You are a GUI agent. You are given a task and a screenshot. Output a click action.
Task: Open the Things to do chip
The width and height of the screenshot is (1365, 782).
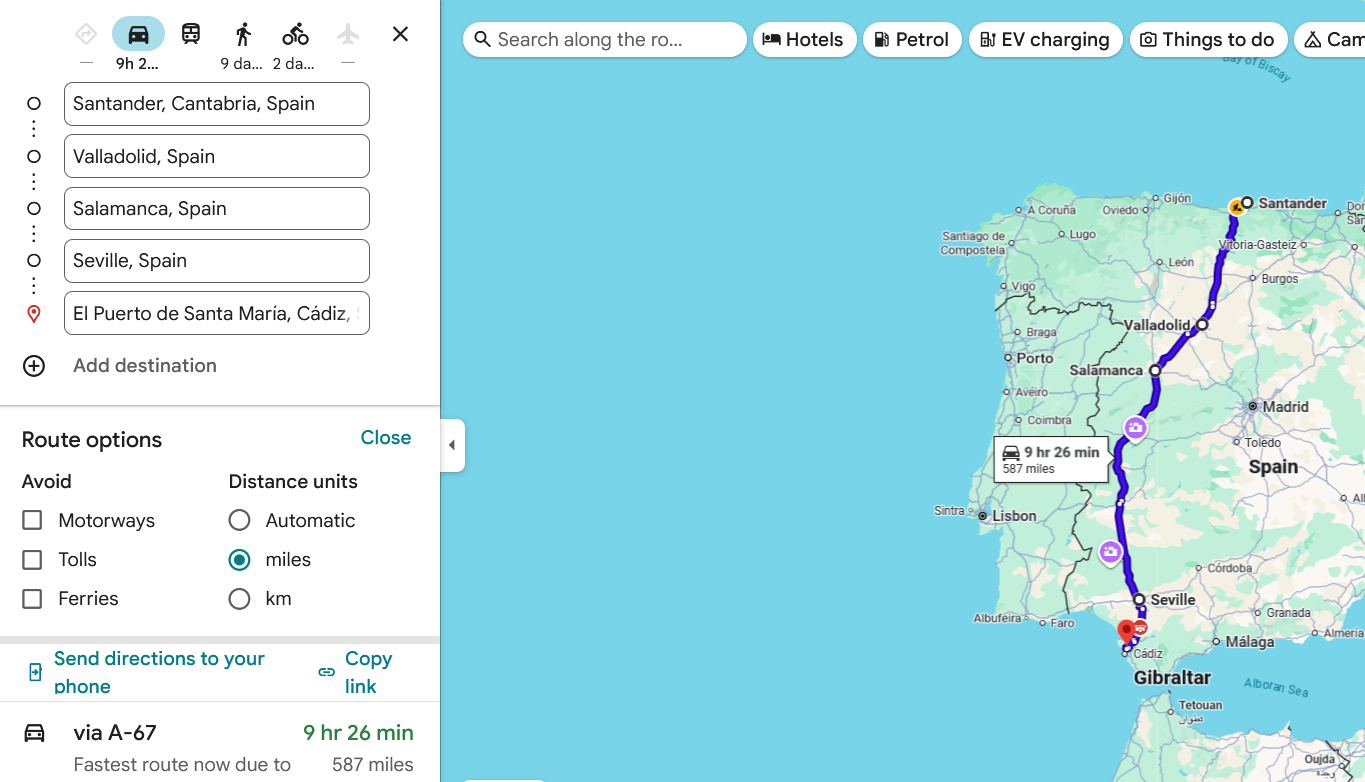tap(1208, 39)
